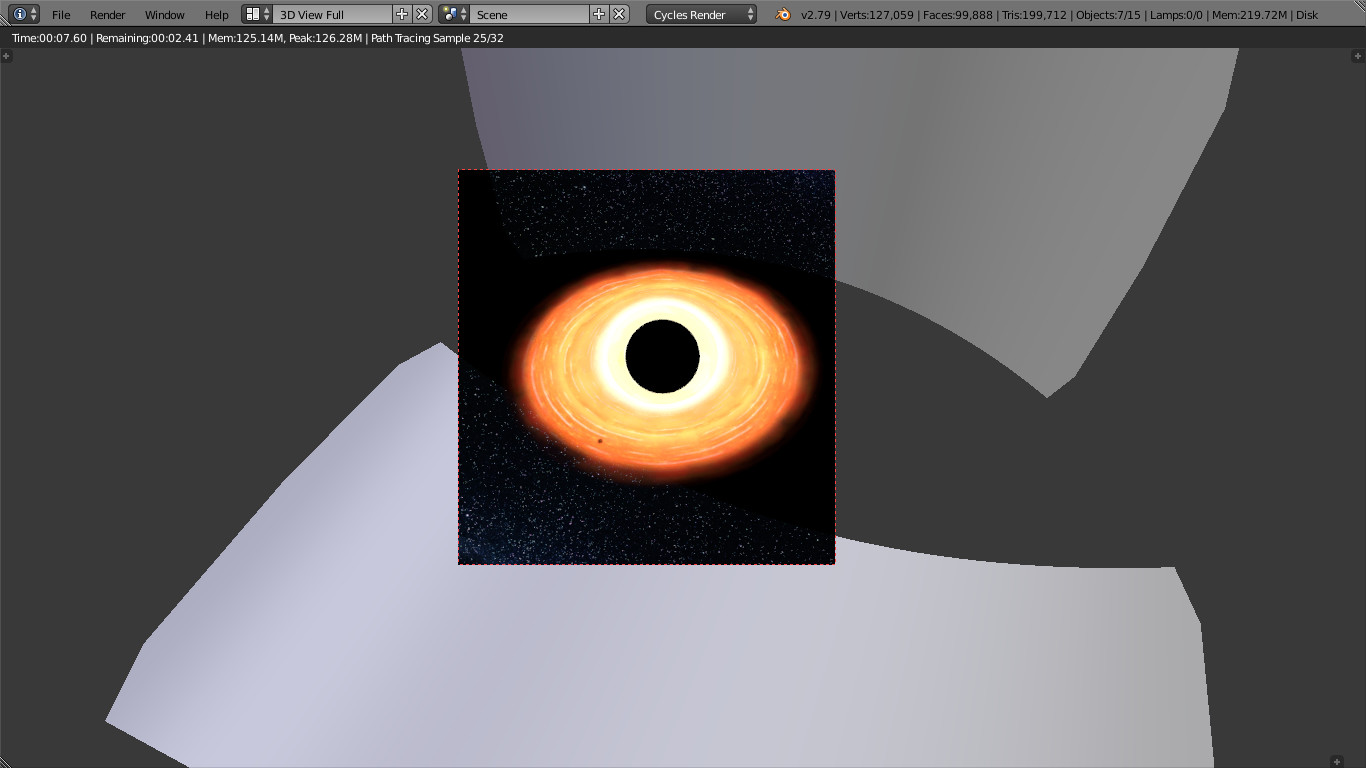Open the Render menu
This screenshot has height=768, width=1366.
pyautogui.click(x=106, y=15)
